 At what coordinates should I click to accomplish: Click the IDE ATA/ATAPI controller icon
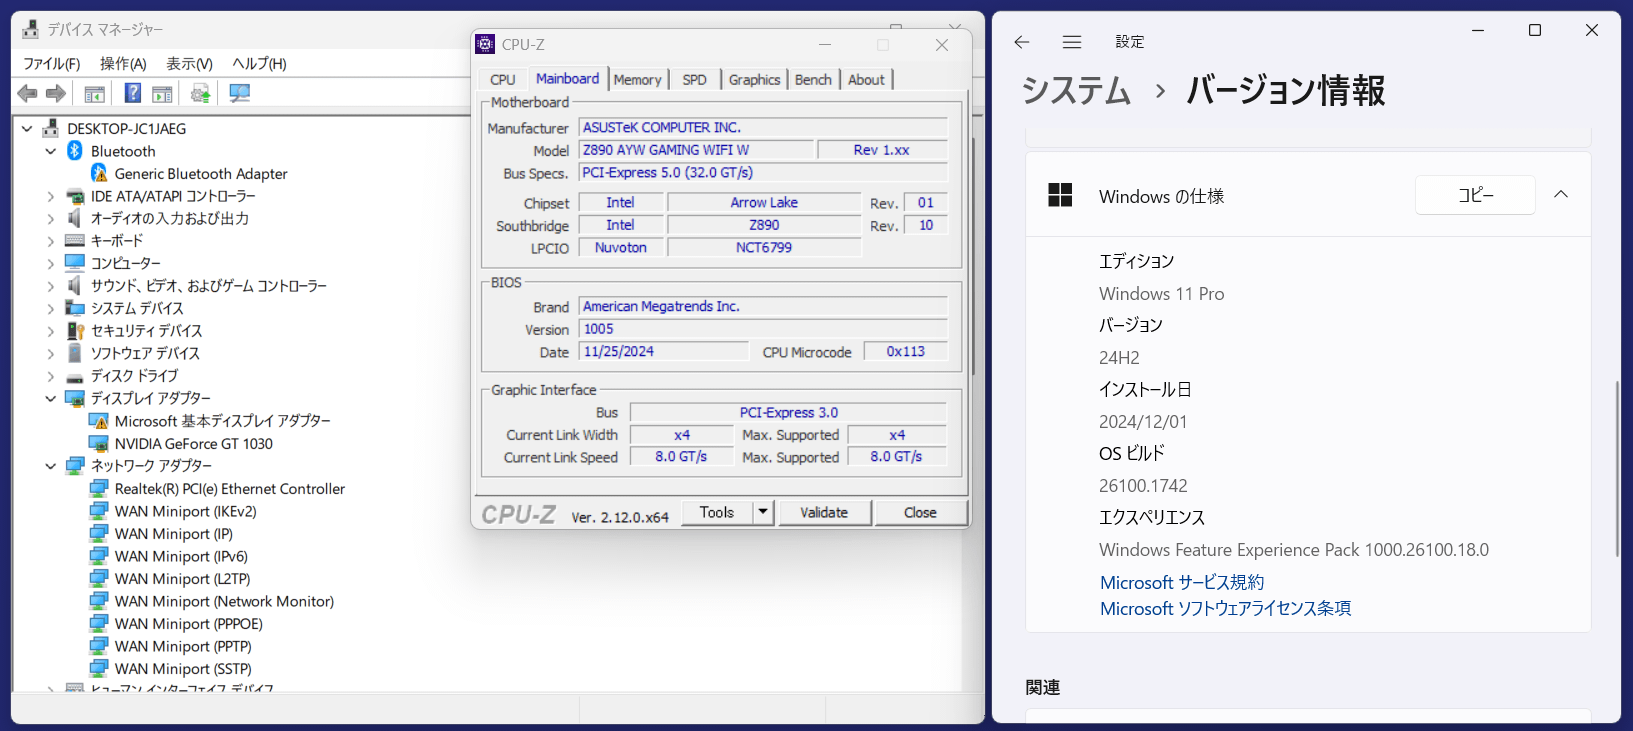(75, 196)
